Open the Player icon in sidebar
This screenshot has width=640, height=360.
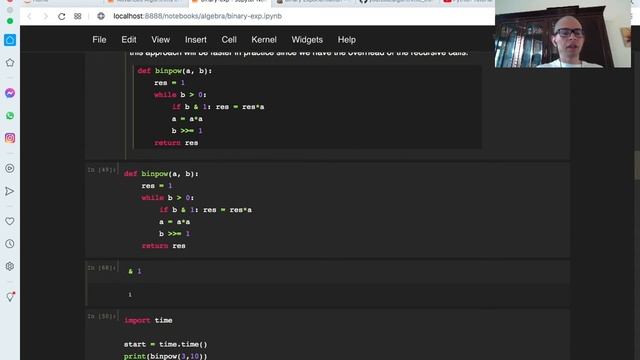[x=10, y=168]
